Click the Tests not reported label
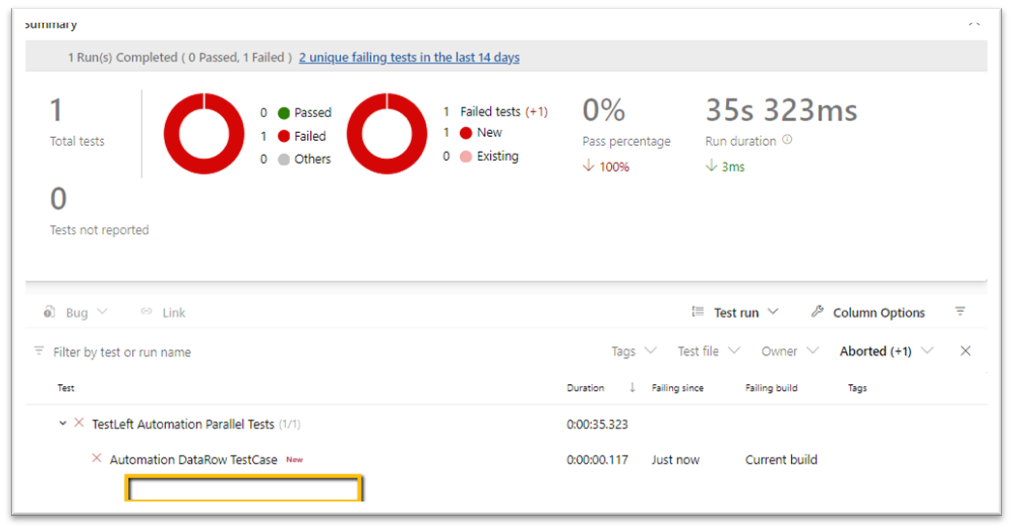The width and height of the screenshot is (1013, 530). [x=99, y=230]
